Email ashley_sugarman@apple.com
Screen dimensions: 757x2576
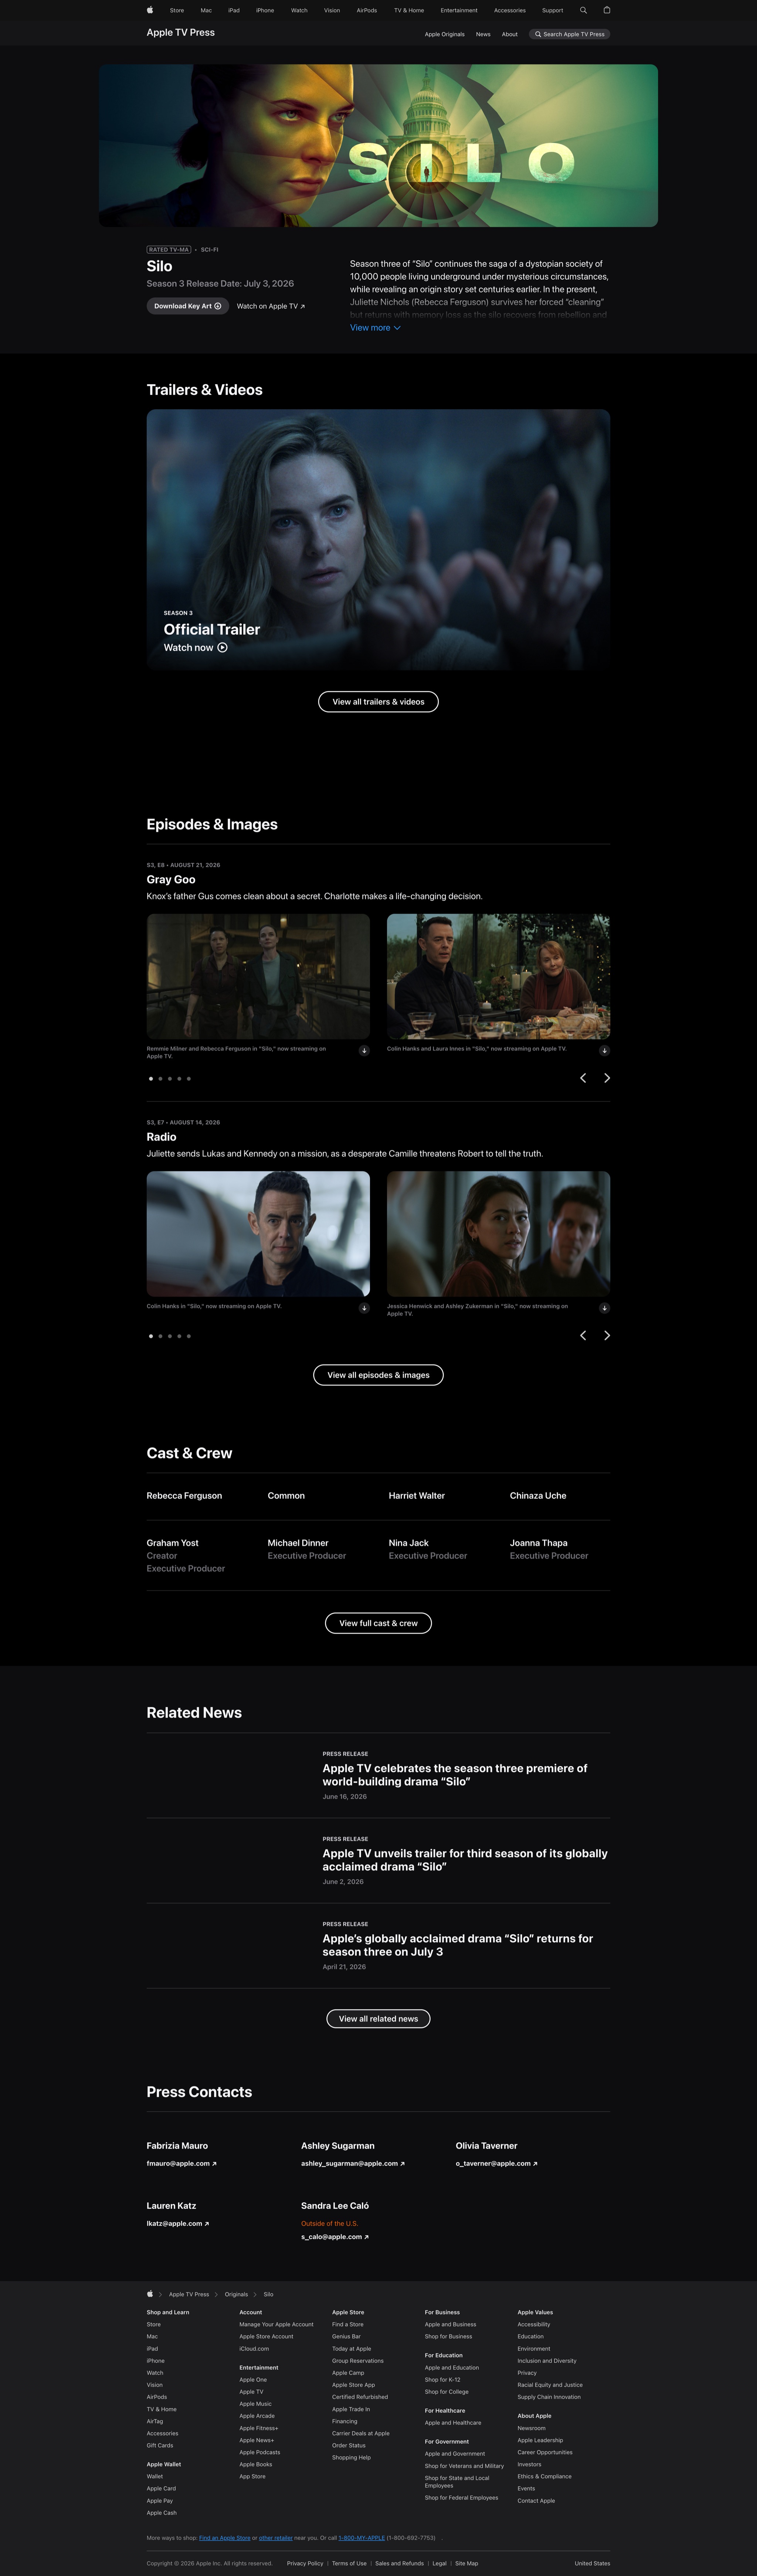coord(353,2164)
